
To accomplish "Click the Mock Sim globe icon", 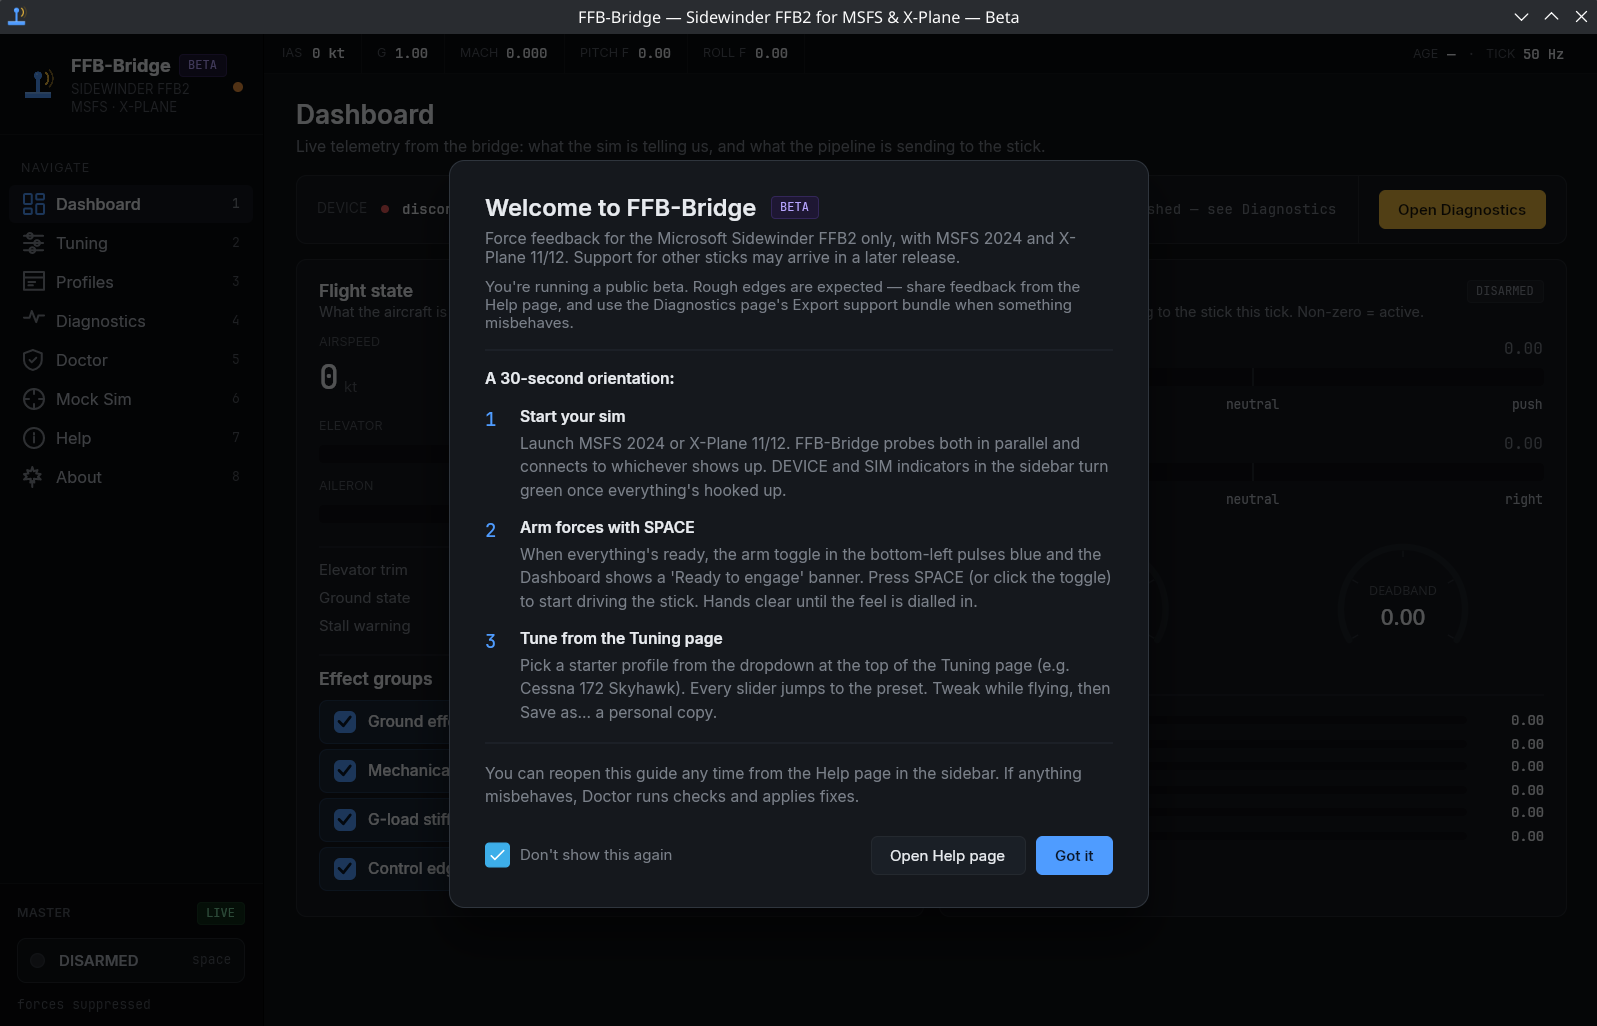I will tap(34, 399).
